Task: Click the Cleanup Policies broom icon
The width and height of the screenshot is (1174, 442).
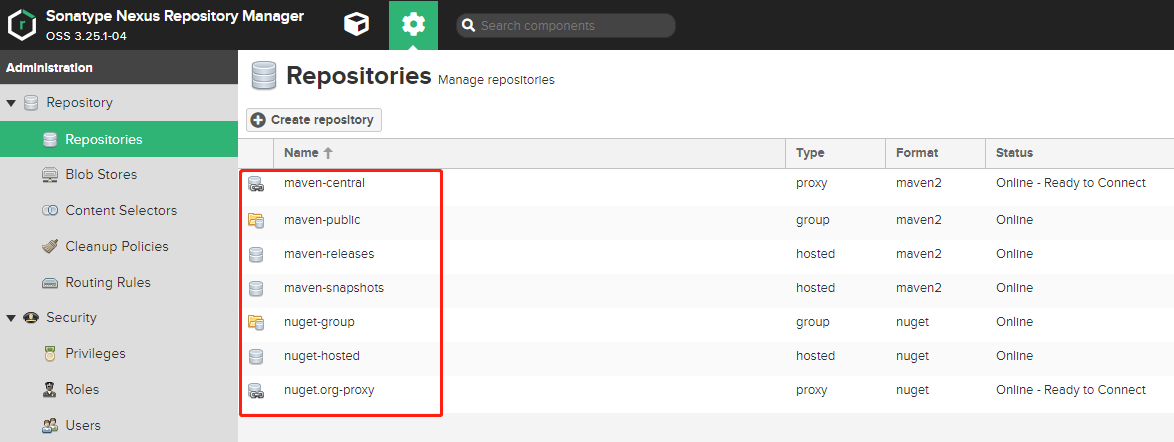Action: point(50,247)
